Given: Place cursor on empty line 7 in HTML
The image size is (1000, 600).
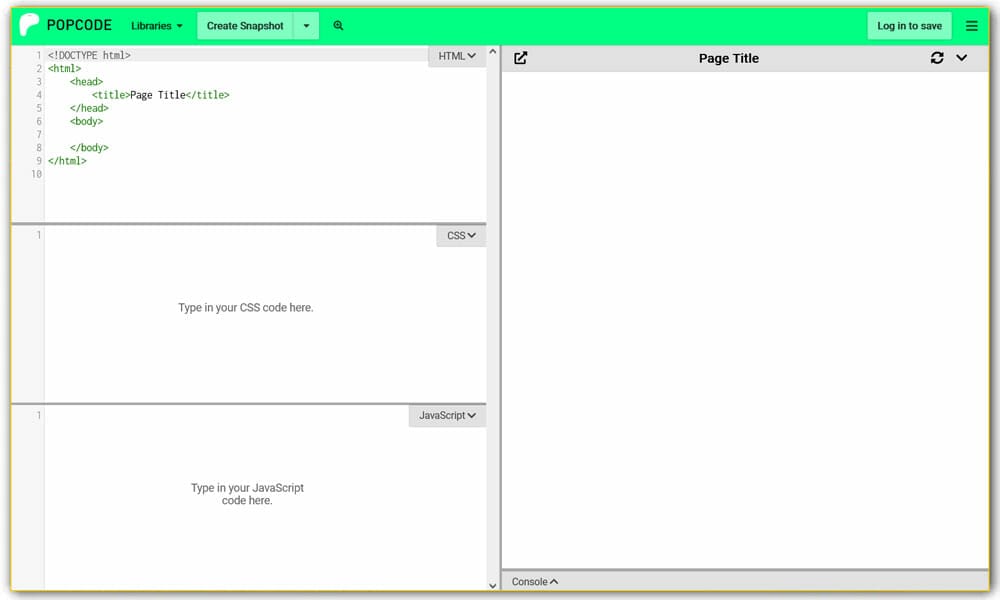Looking at the screenshot, I should coord(200,134).
